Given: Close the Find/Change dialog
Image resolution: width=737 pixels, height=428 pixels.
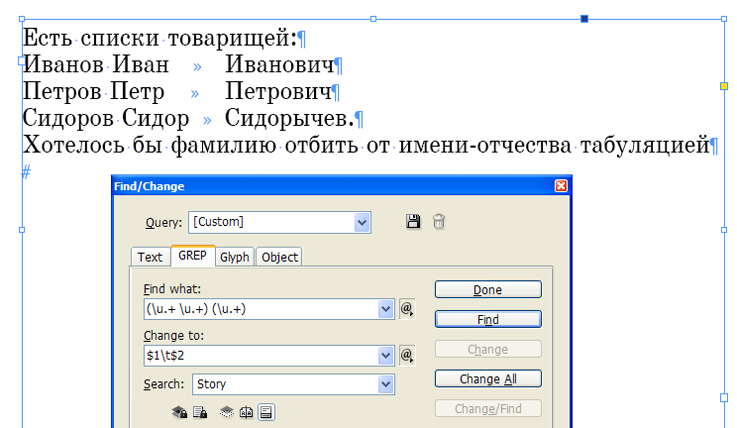Looking at the screenshot, I should pyautogui.click(x=561, y=186).
